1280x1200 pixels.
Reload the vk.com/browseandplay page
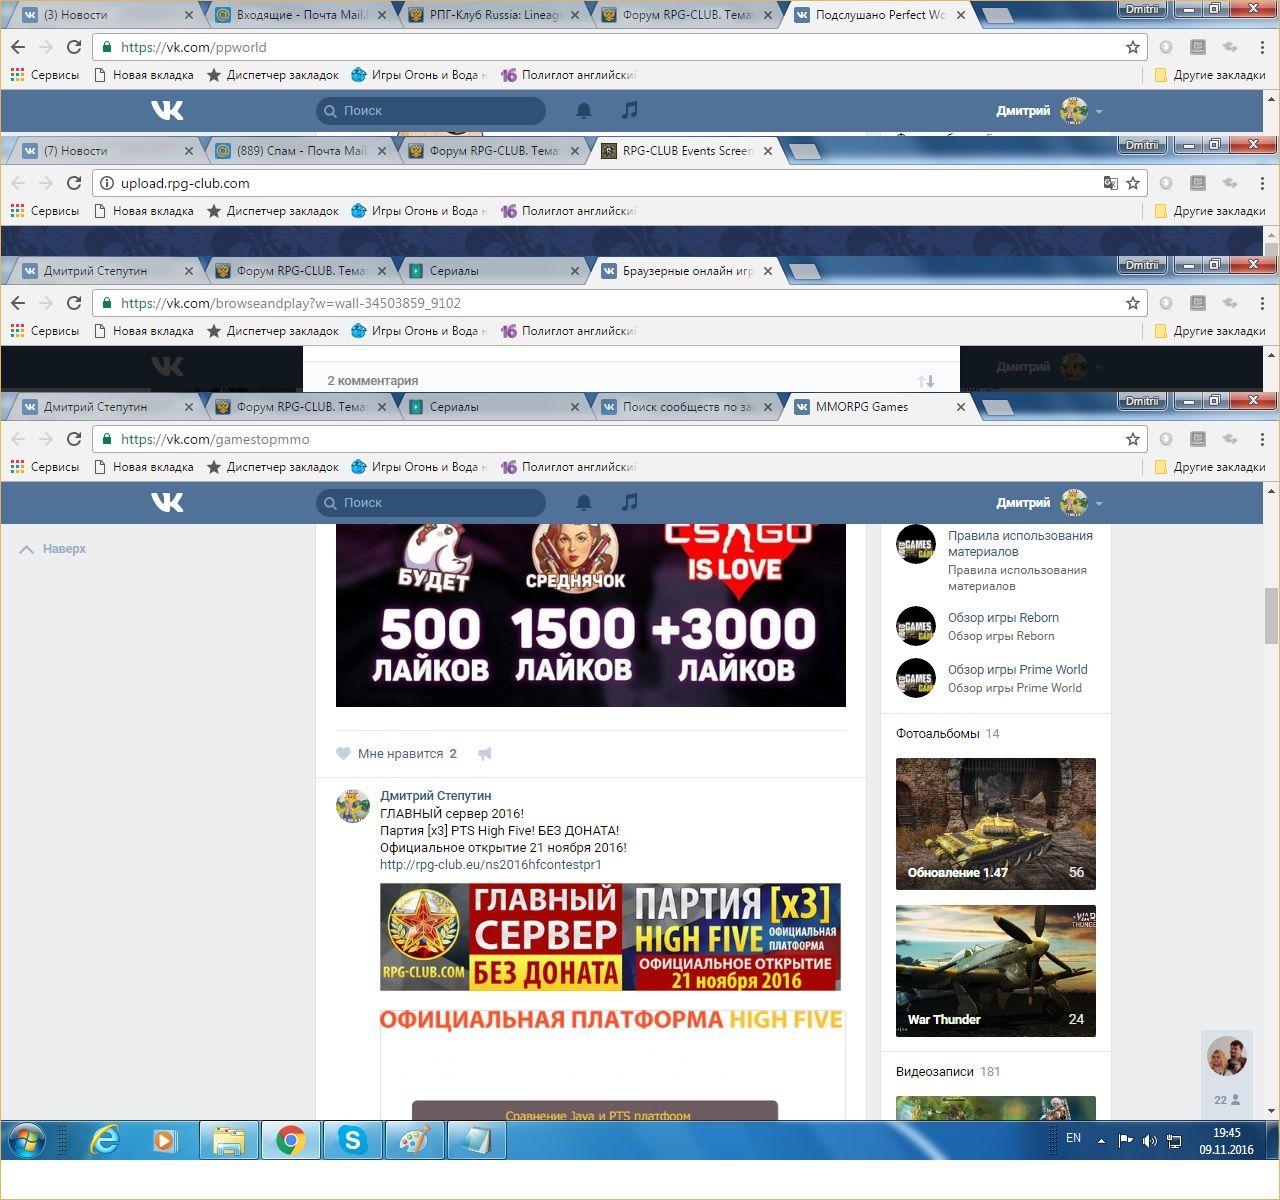74,303
